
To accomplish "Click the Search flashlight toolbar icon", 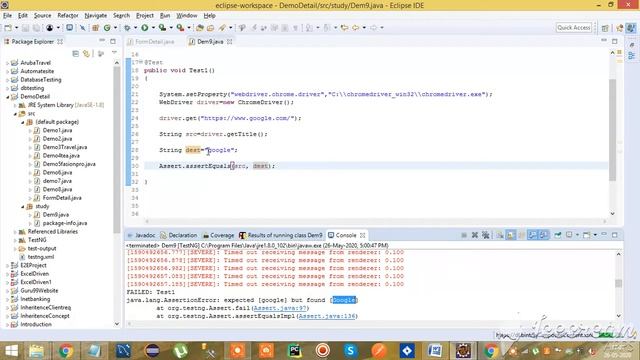I will click(x=222, y=28).
